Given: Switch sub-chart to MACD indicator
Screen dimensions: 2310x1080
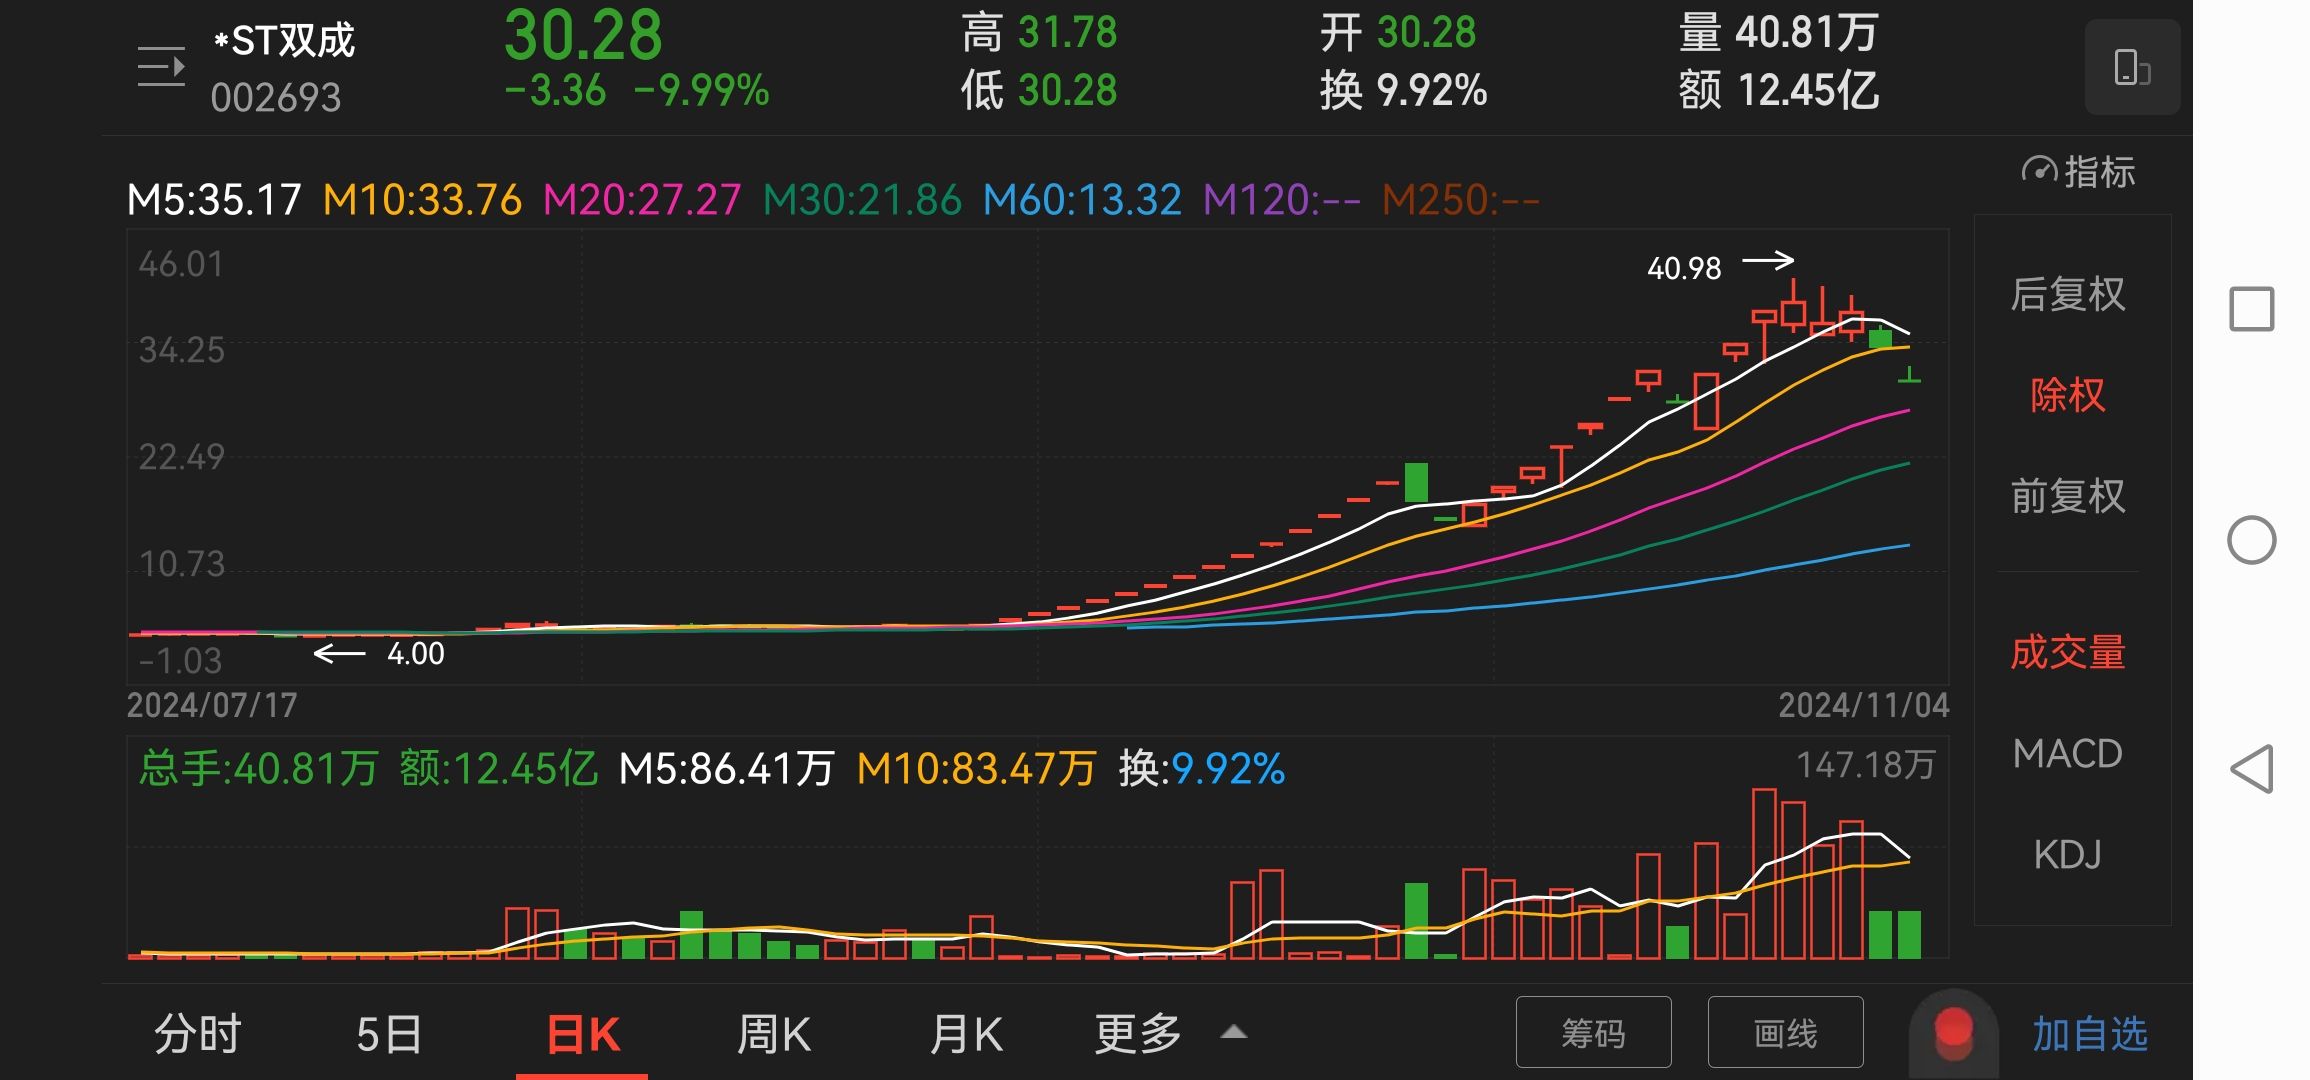Looking at the screenshot, I should [x=2067, y=754].
